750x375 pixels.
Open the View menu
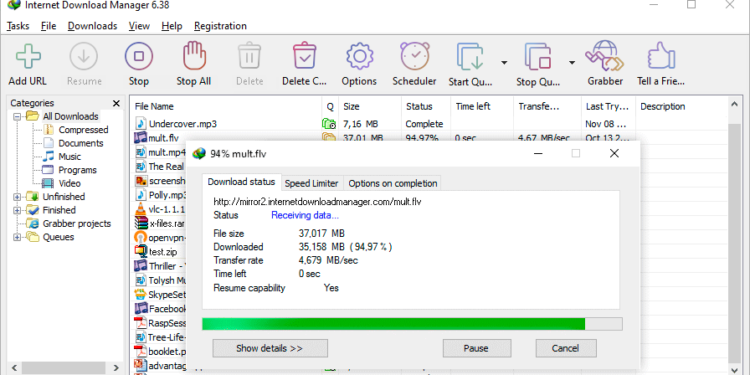point(139,26)
